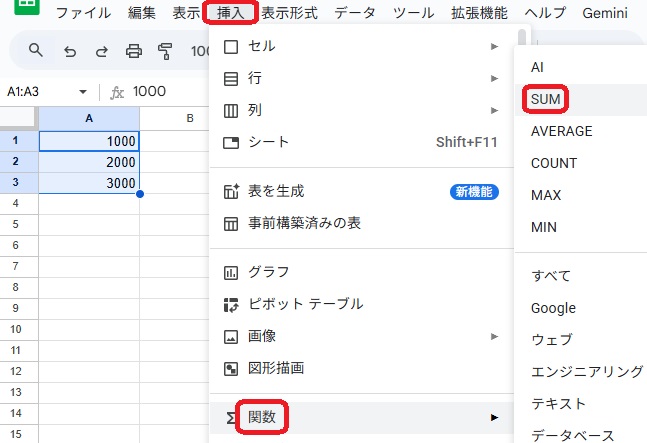Open the データ menu
647x443 pixels.
pyautogui.click(x=354, y=13)
